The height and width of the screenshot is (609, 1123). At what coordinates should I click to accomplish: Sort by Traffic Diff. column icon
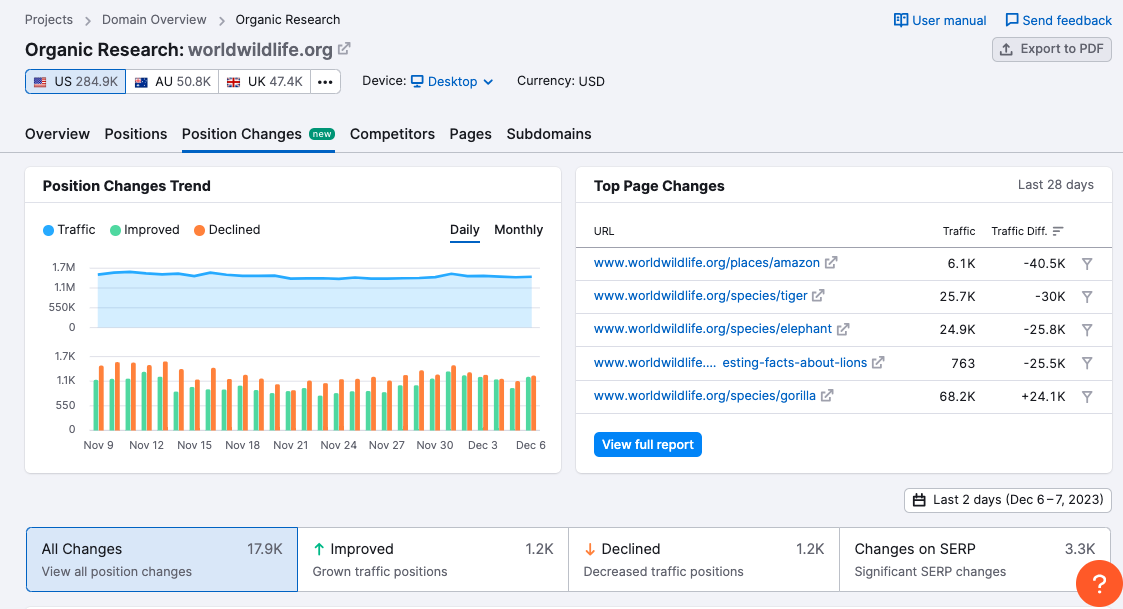pyautogui.click(x=1058, y=231)
